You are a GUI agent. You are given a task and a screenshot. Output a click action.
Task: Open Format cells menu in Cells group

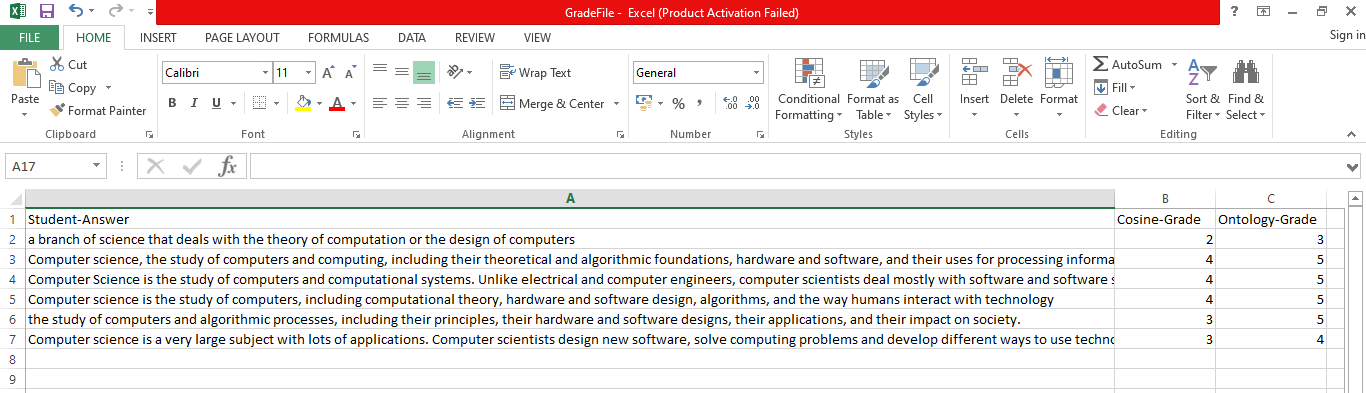point(1059,89)
